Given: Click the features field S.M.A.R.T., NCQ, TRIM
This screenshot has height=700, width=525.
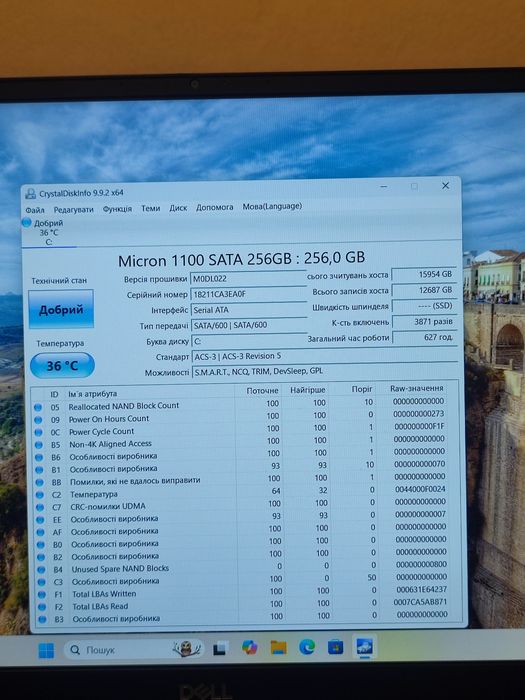Looking at the screenshot, I should coord(325,371).
